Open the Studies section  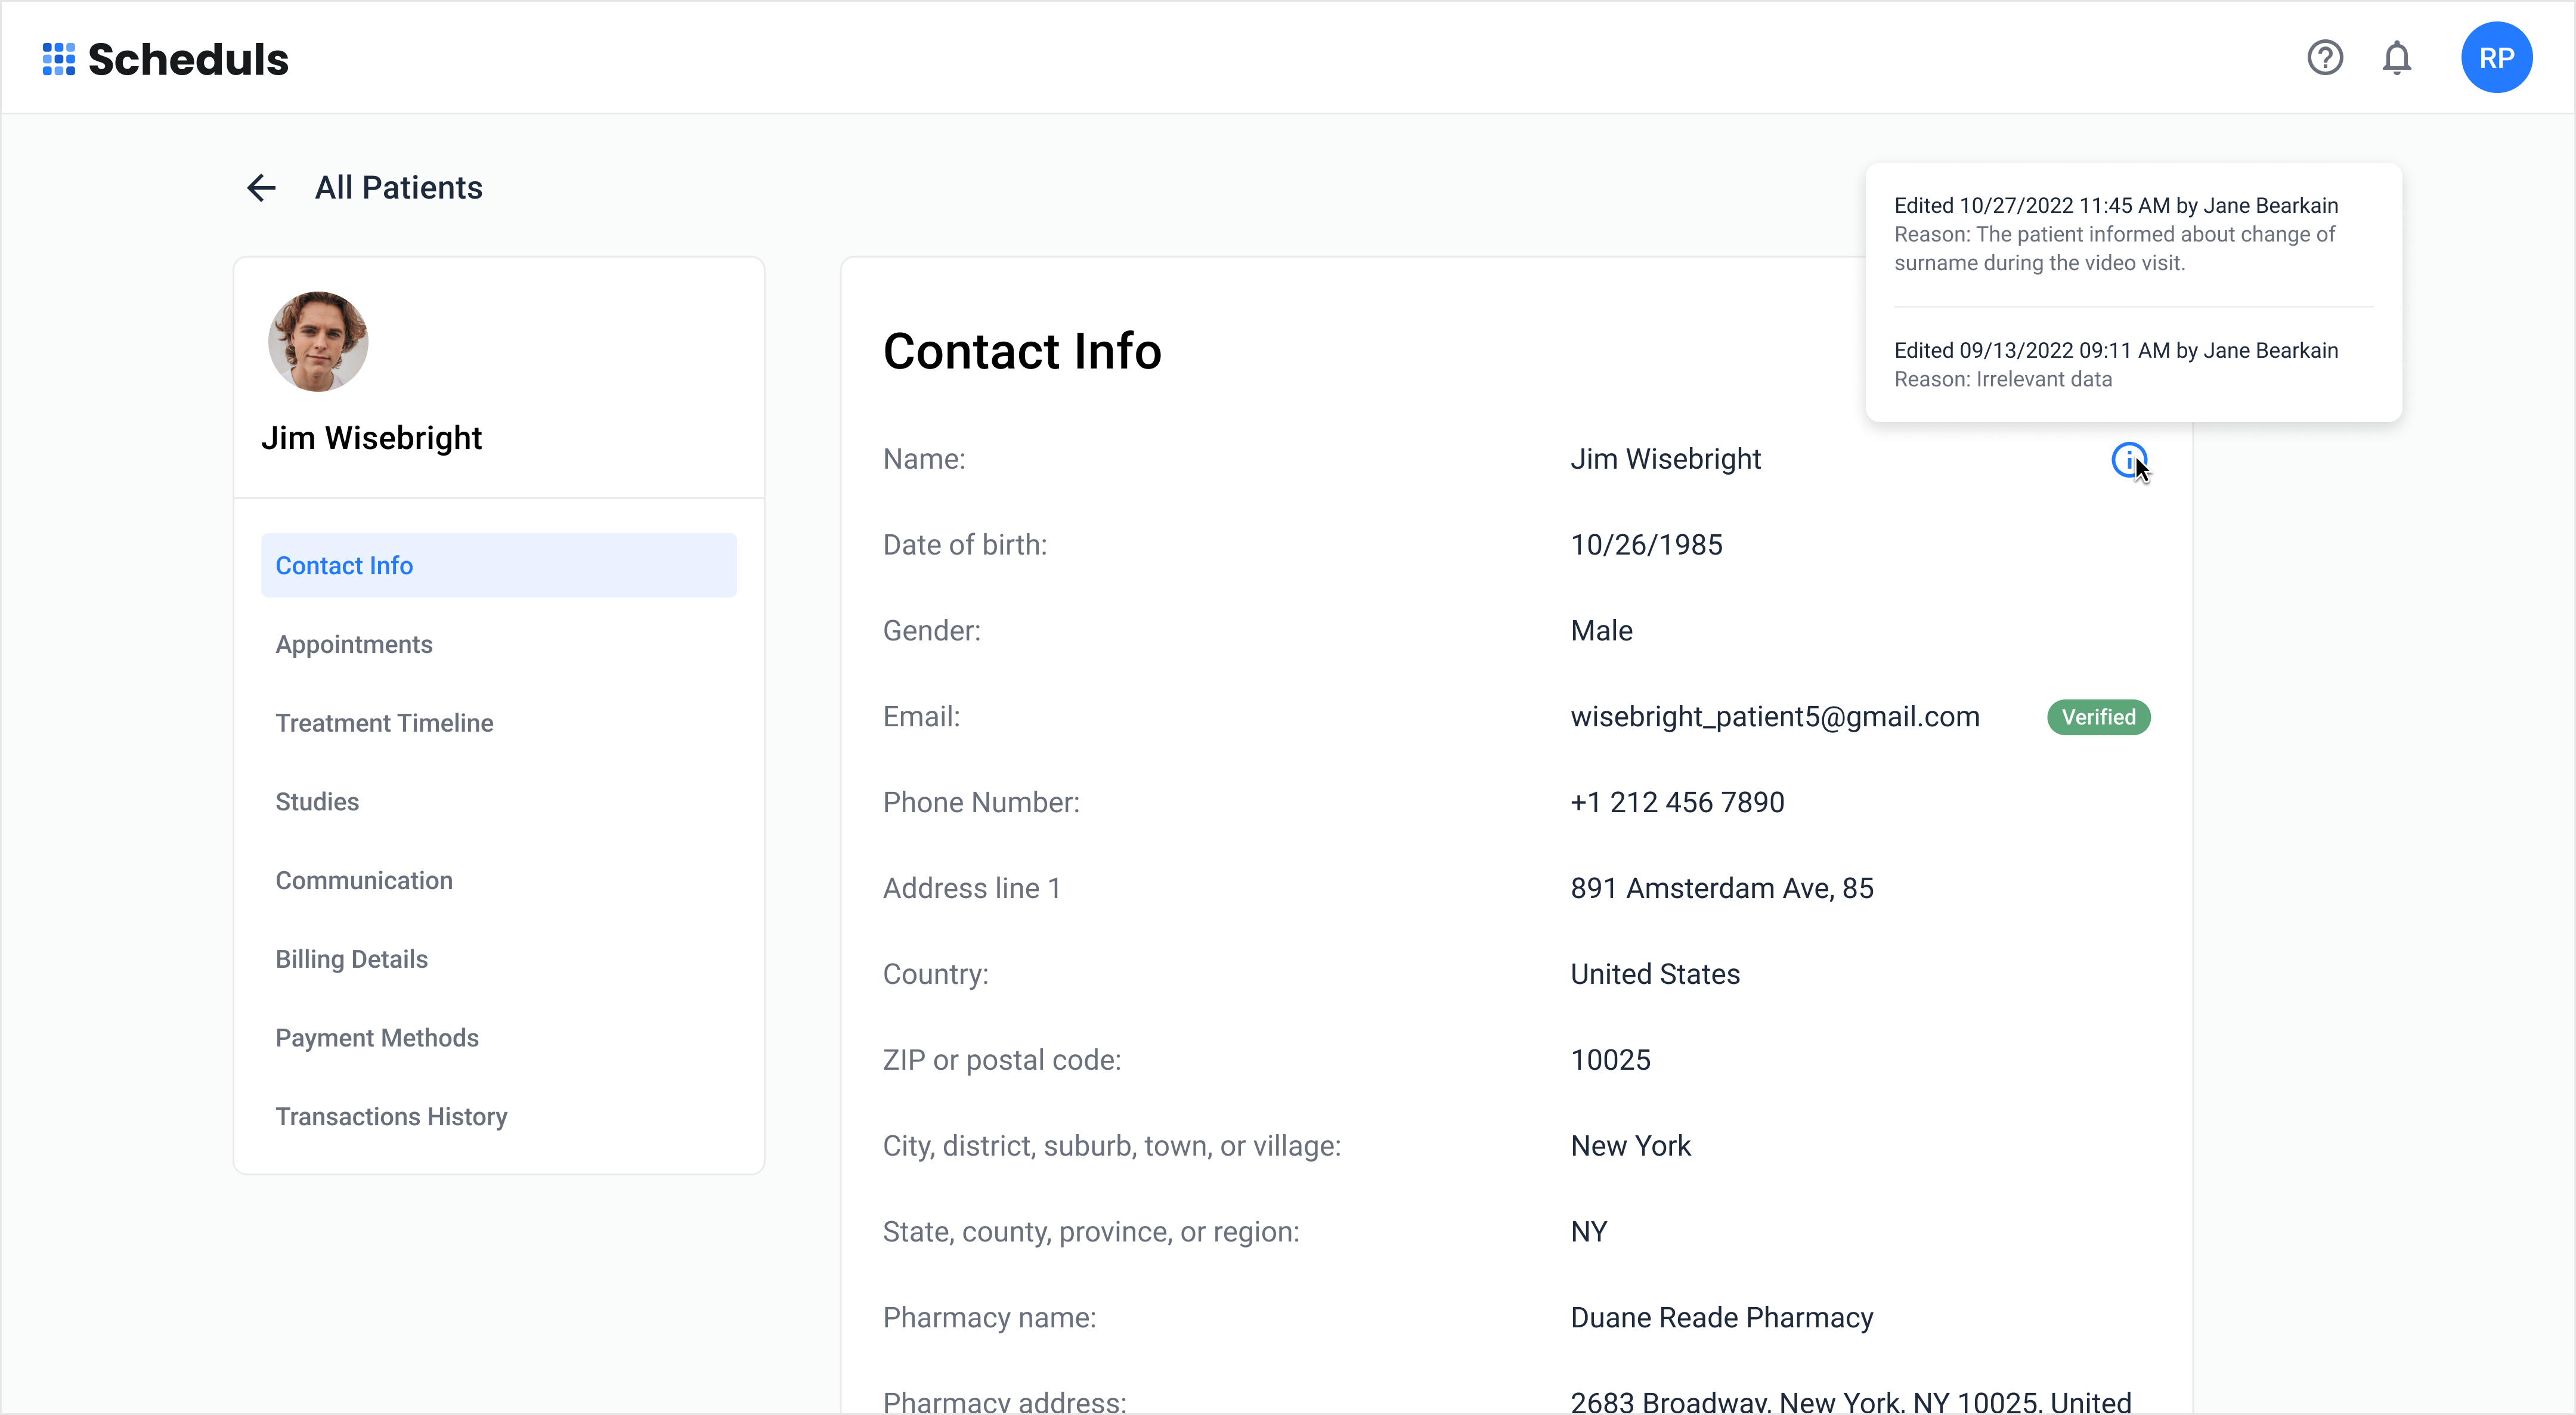pos(317,802)
